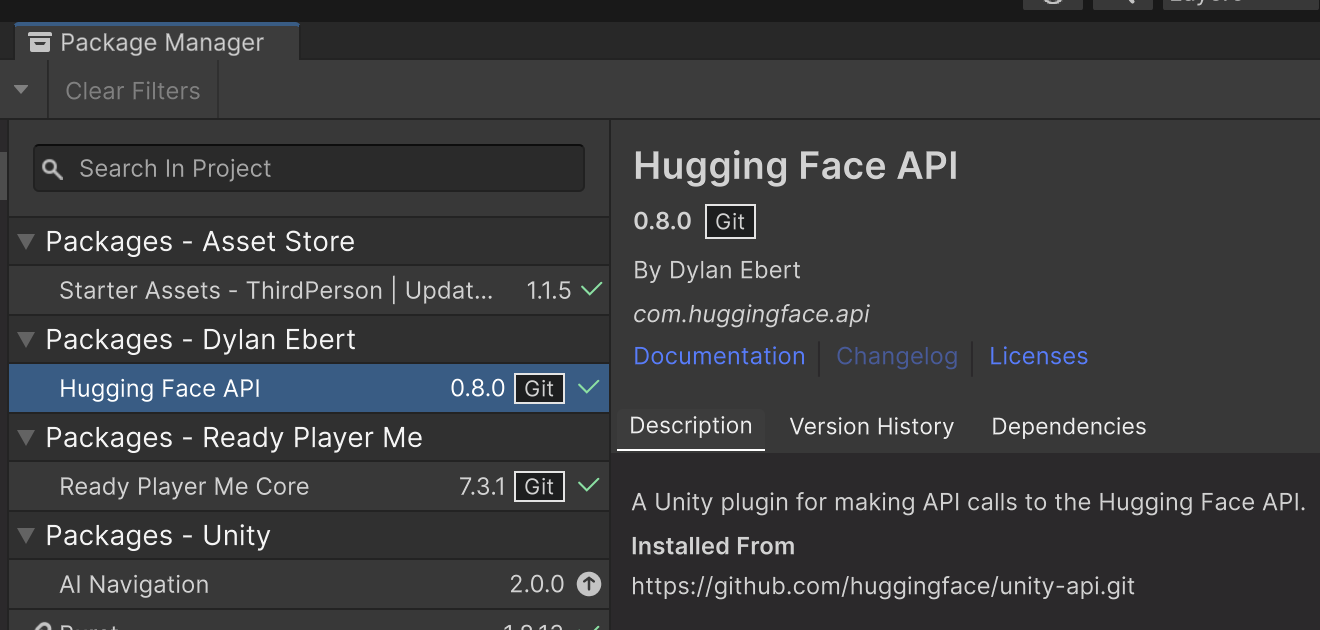This screenshot has width=1320, height=630.
Task: Click the update arrow icon on AI Navigation row
Action: 590,584
